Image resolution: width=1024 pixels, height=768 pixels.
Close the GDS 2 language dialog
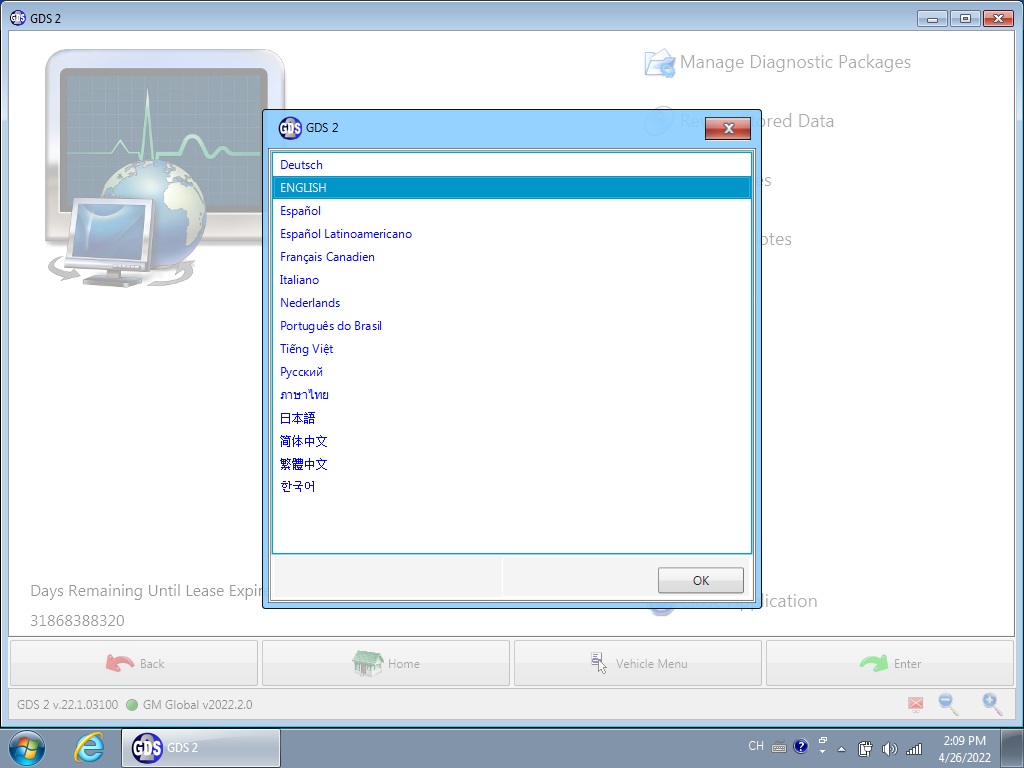pos(727,128)
